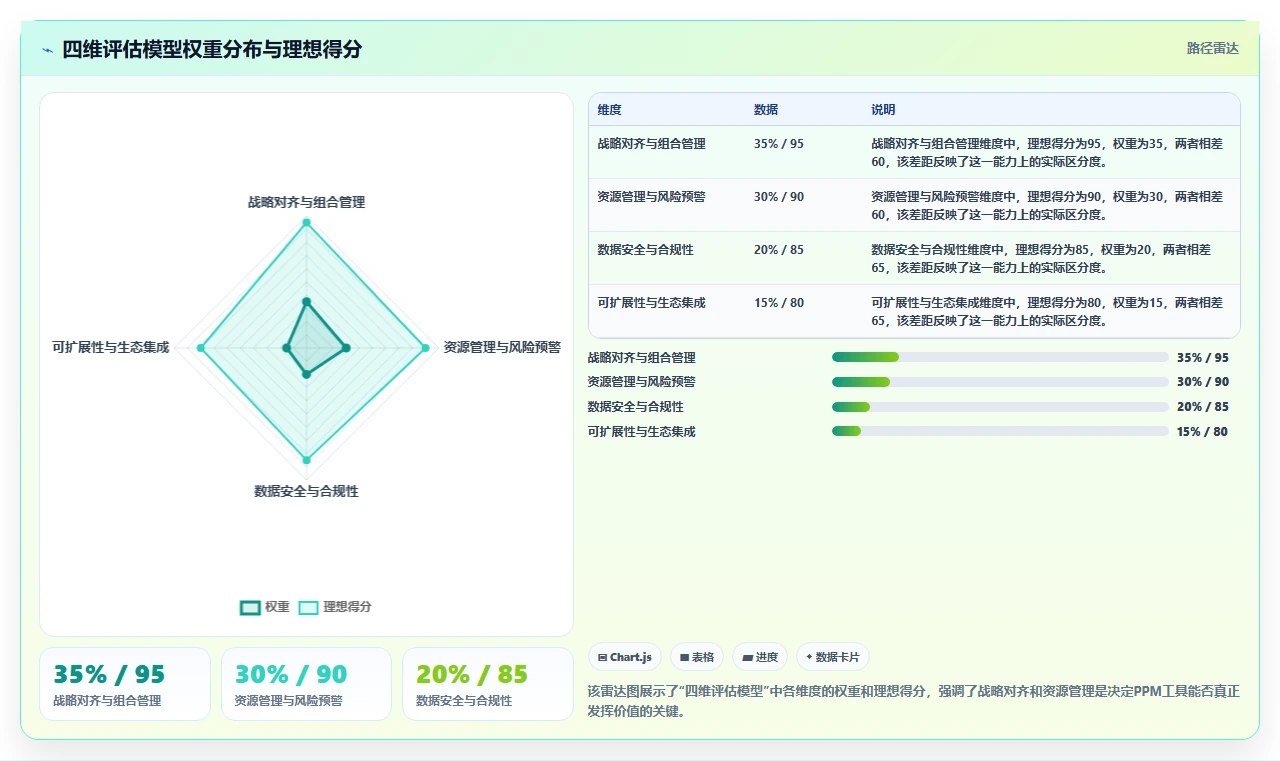Screen dimensions: 1280x761
Task: Select table row 战略对齐与组合管理
Action: click(x=914, y=152)
